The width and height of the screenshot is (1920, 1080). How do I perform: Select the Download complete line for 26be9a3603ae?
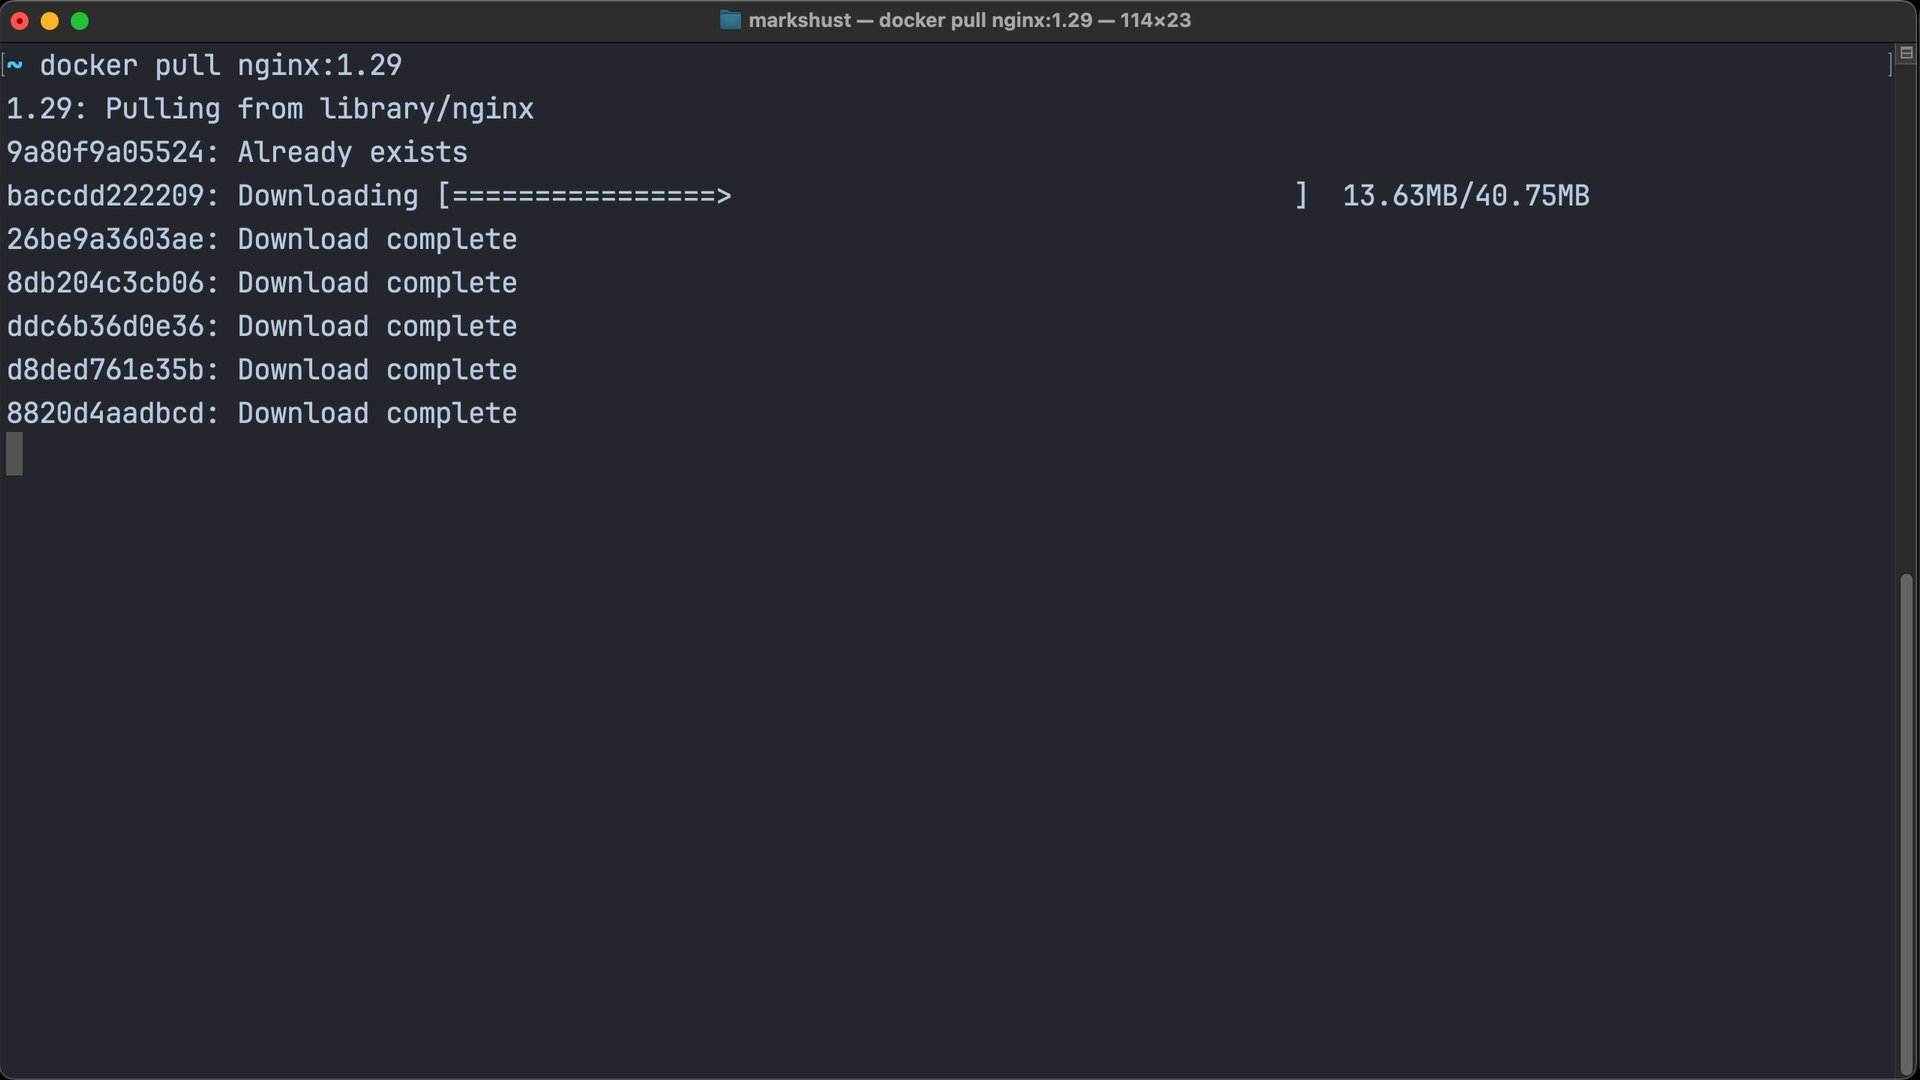pyautogui.click(x=262, y=239)
